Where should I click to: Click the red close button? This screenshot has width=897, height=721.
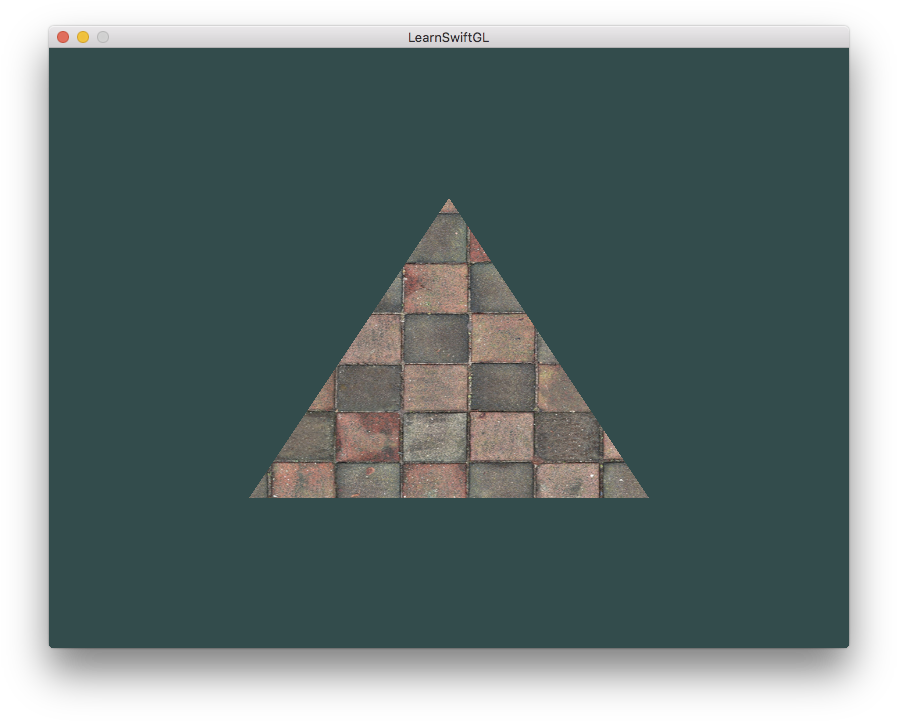[62, 36]
